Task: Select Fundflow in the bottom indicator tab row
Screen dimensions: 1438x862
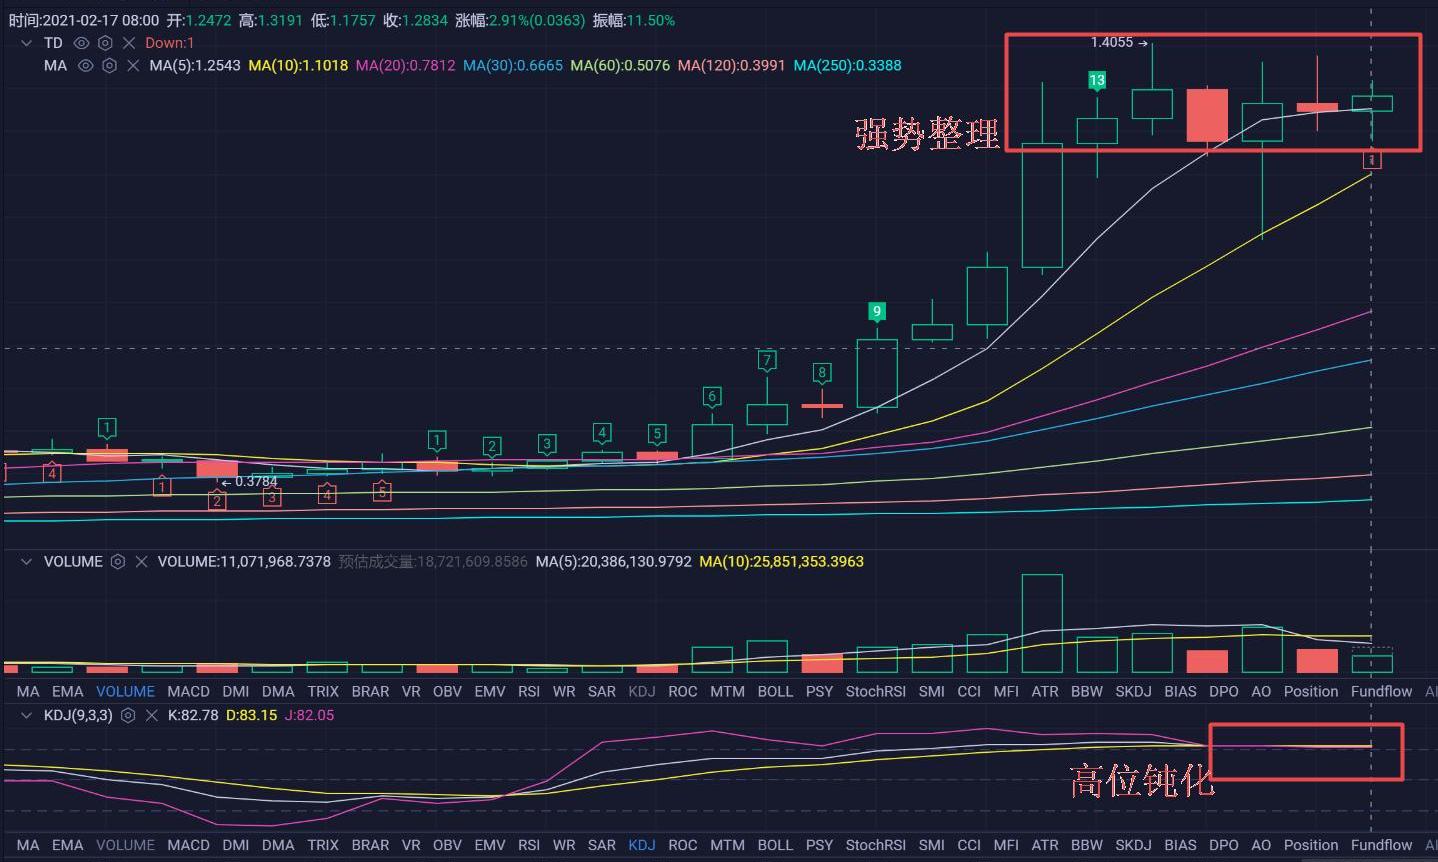Action: click(x=1381, y=845)
